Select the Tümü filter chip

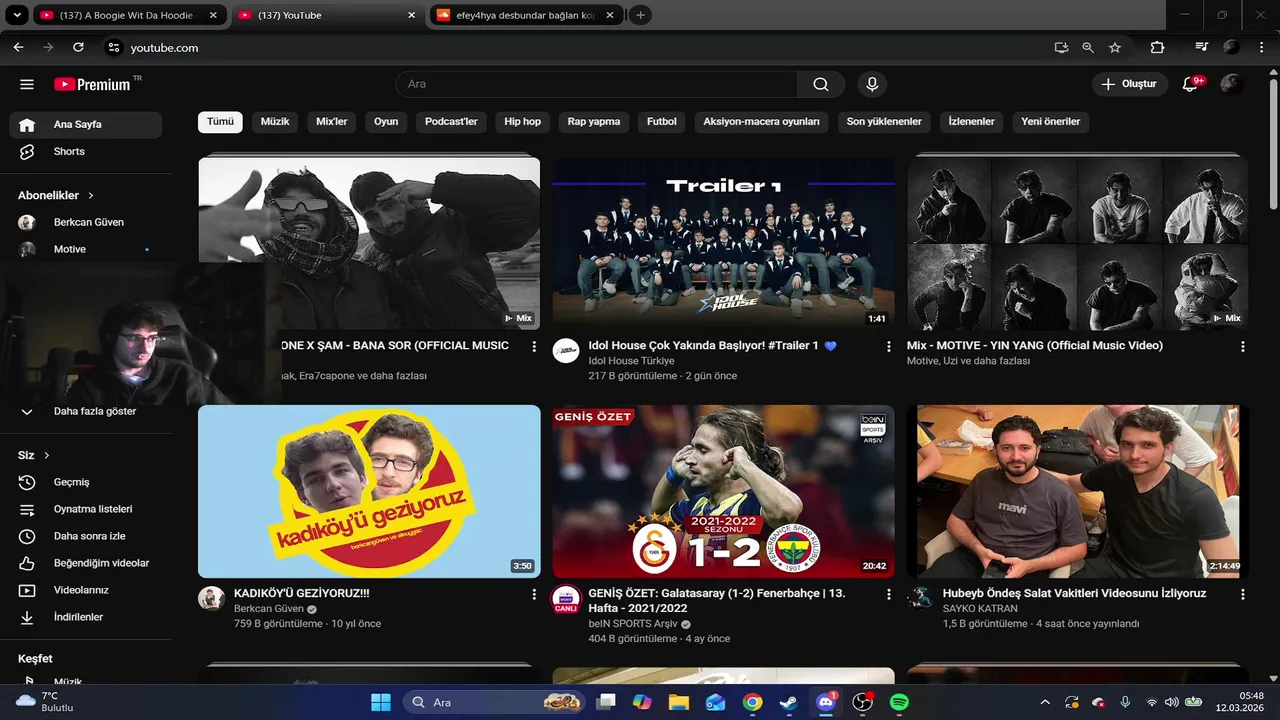[220, 121]
